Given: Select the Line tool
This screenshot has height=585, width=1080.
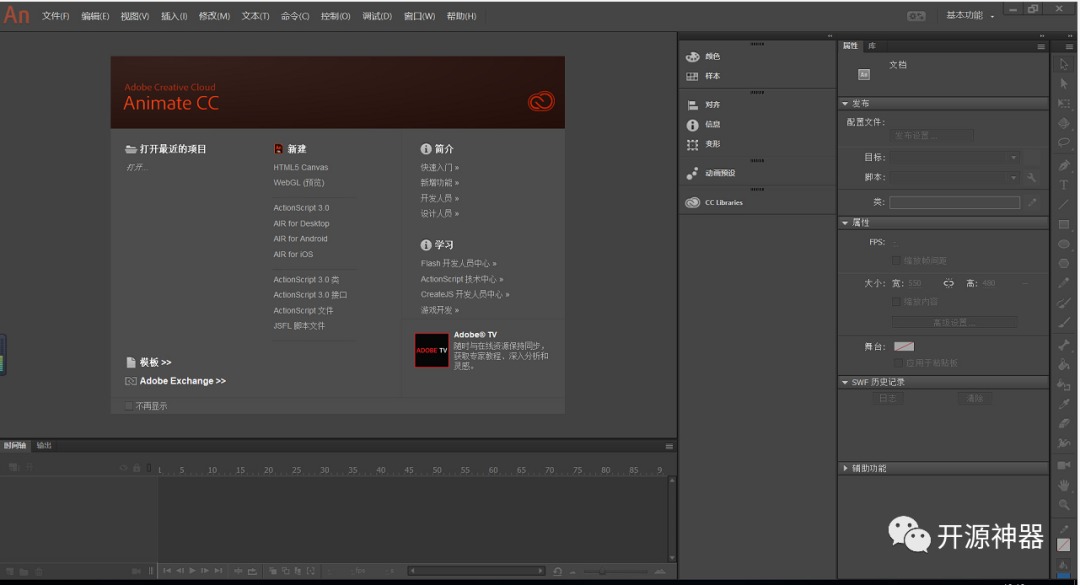Looking at the screenshot, I should click(x=1064, y=205).
